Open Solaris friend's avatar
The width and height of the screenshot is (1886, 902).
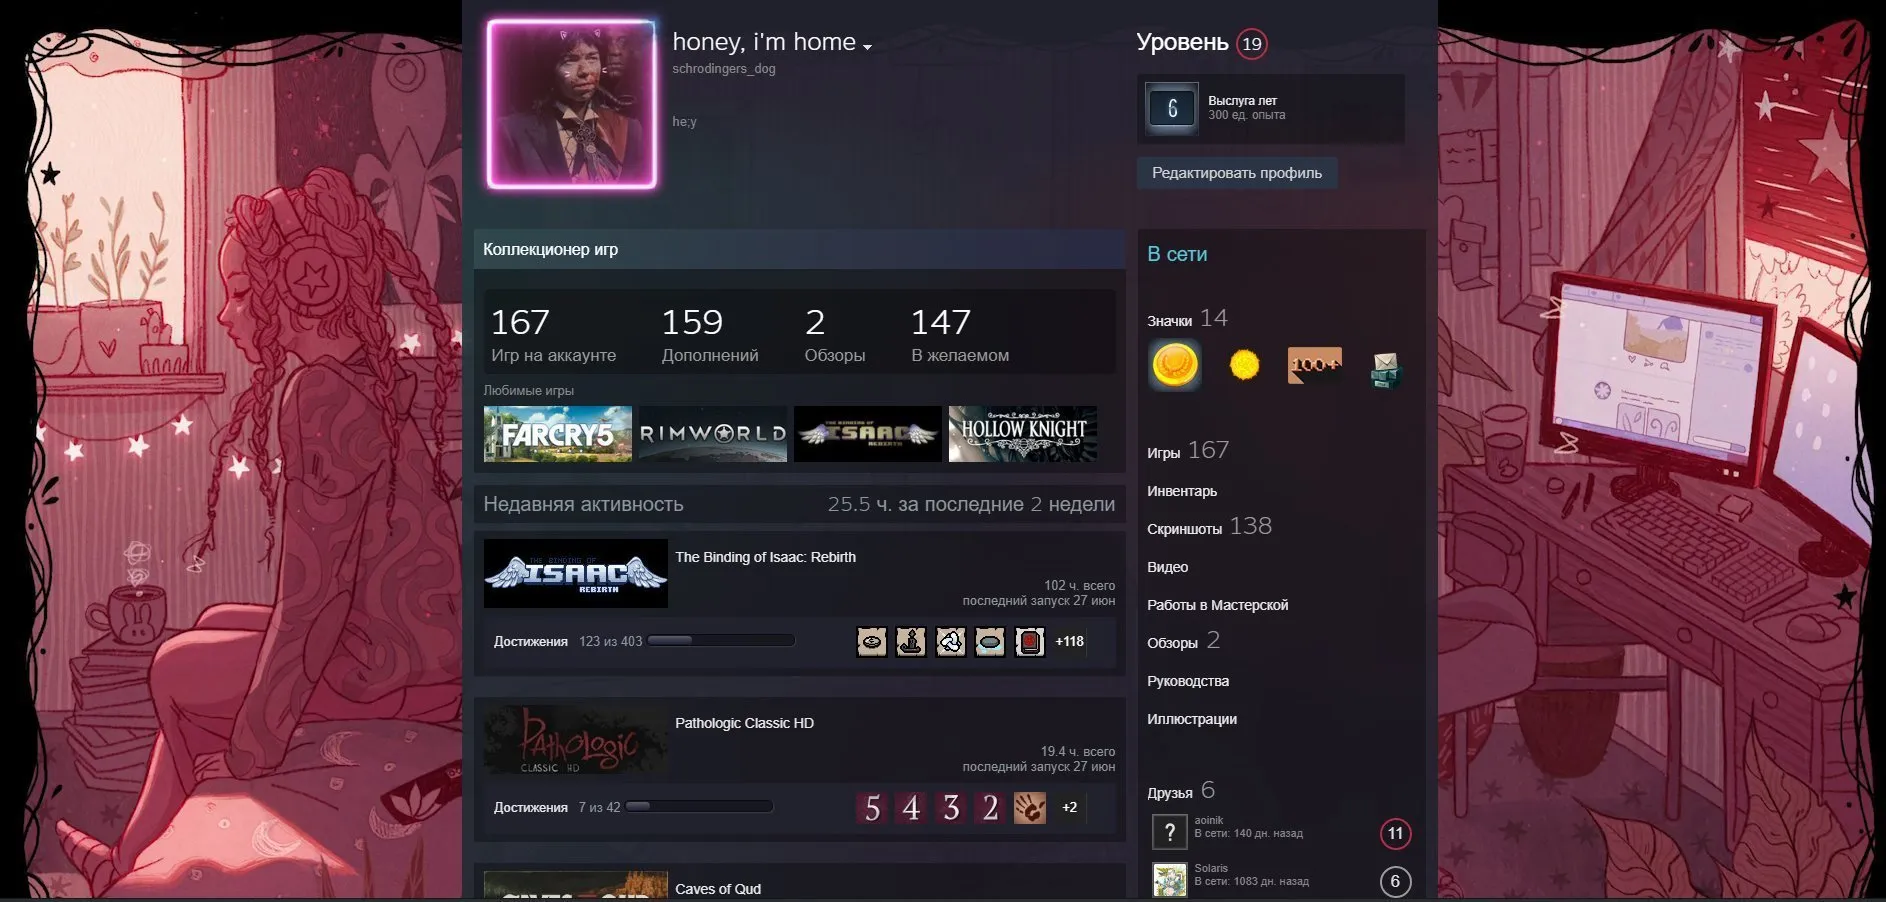point(1169,880)
